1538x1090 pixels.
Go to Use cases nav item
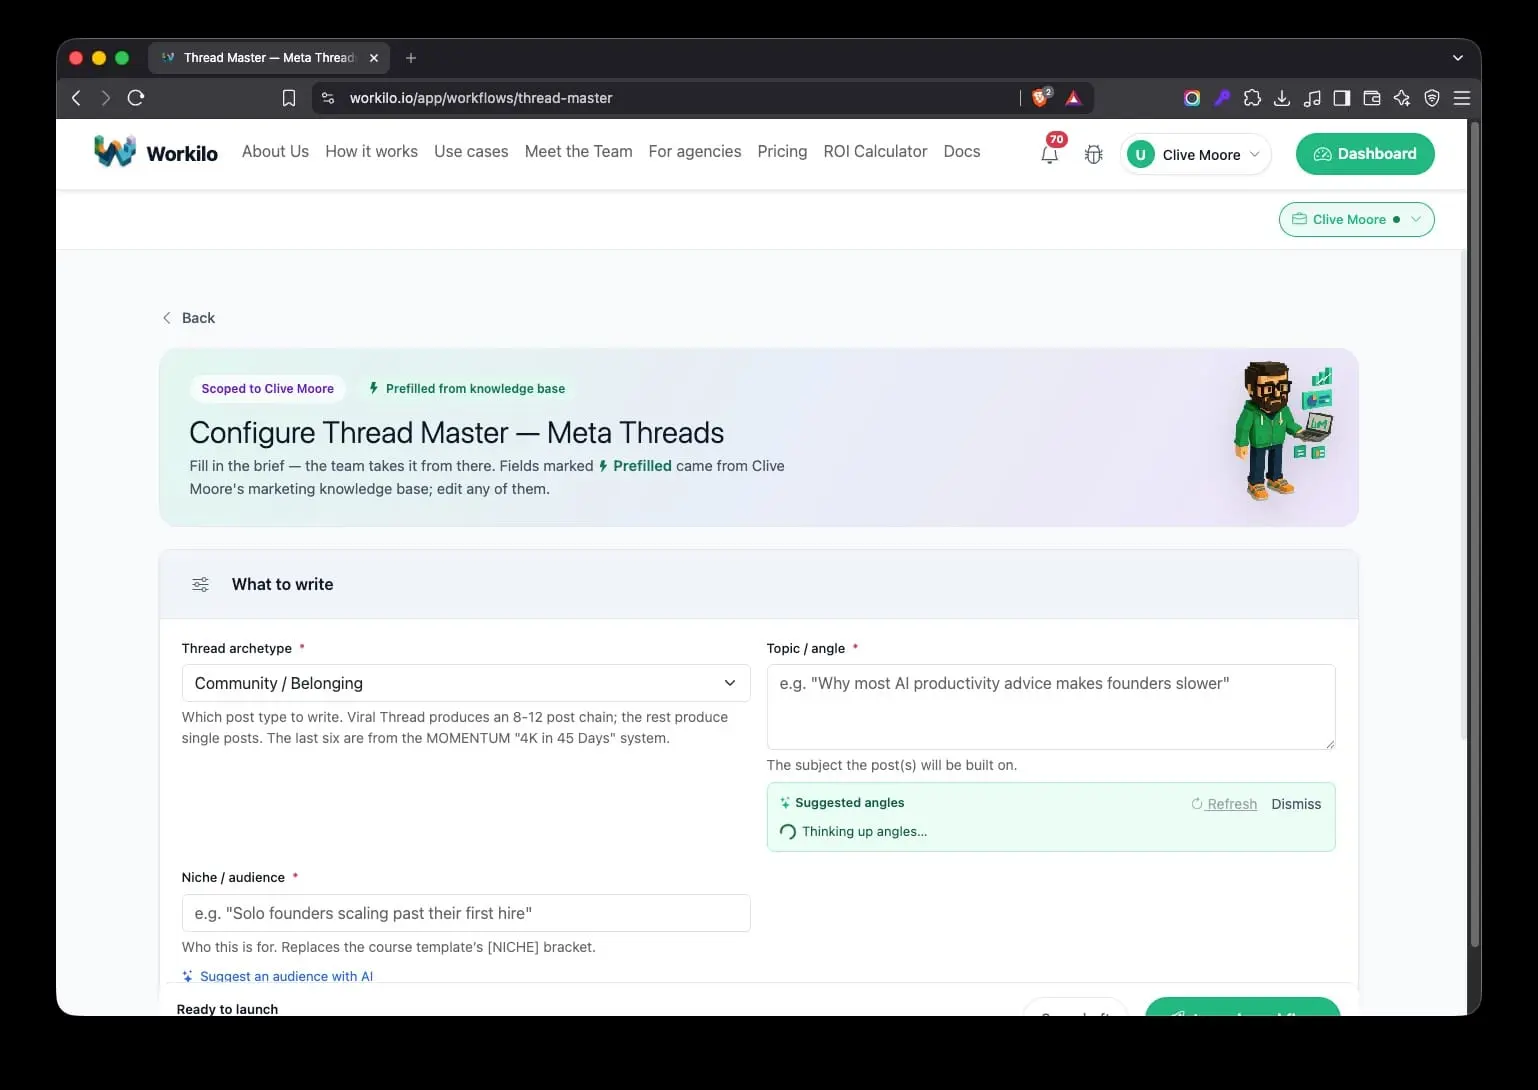tap(471, 151)
